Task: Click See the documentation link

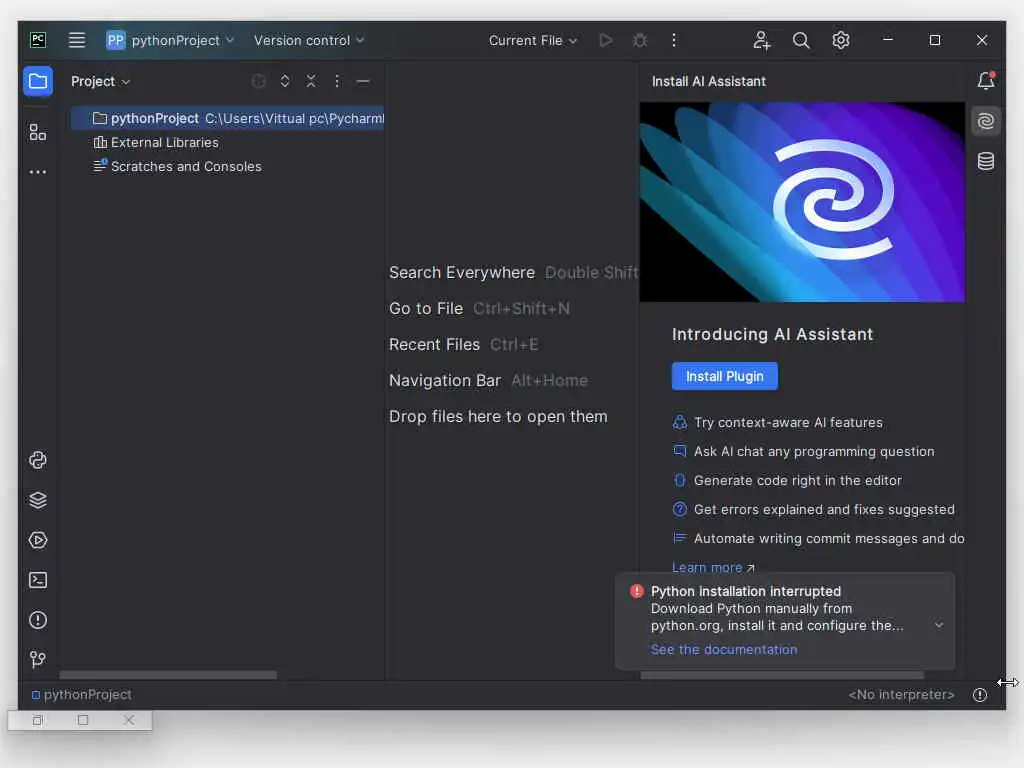Action: (x=724, y=650)
